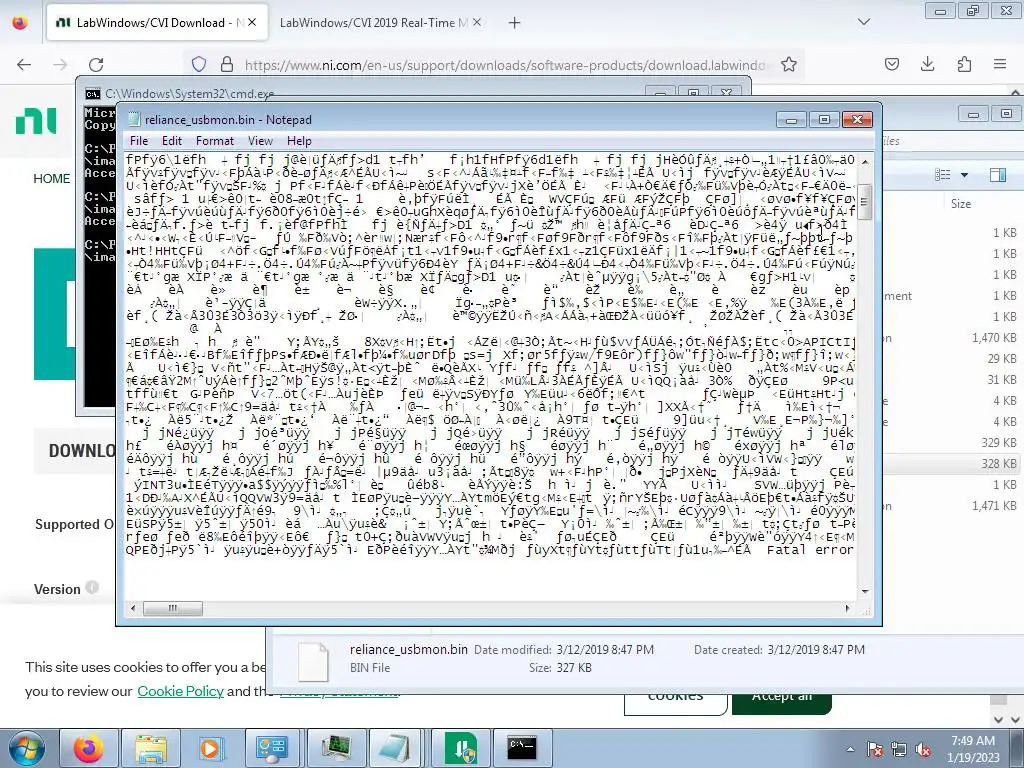The height and width of the screenshot is (768, 1024).
Task: Click Notepad vertical scrollbar down arrow
Action: click(x=865, y=591)
